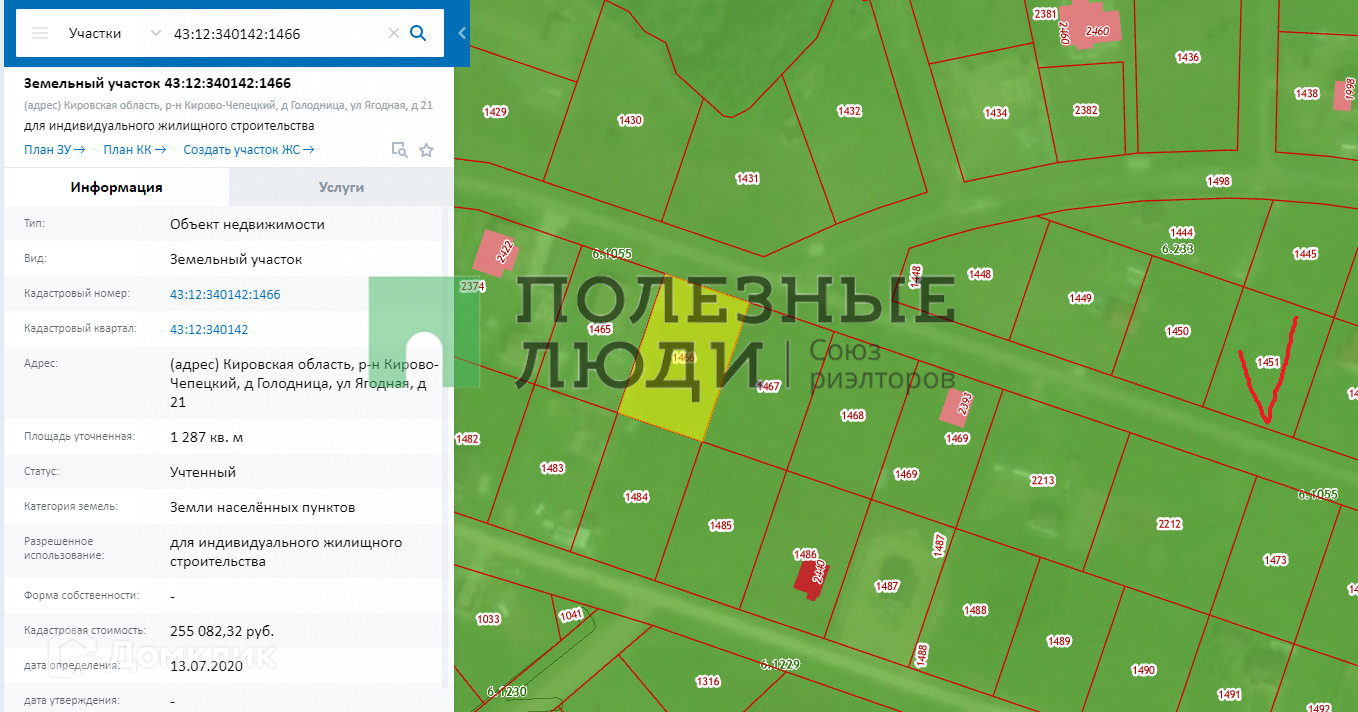This screenshot has width=1358, height=712.
Task: Click zone label 6.1230 on map
Action: (506, 691)
